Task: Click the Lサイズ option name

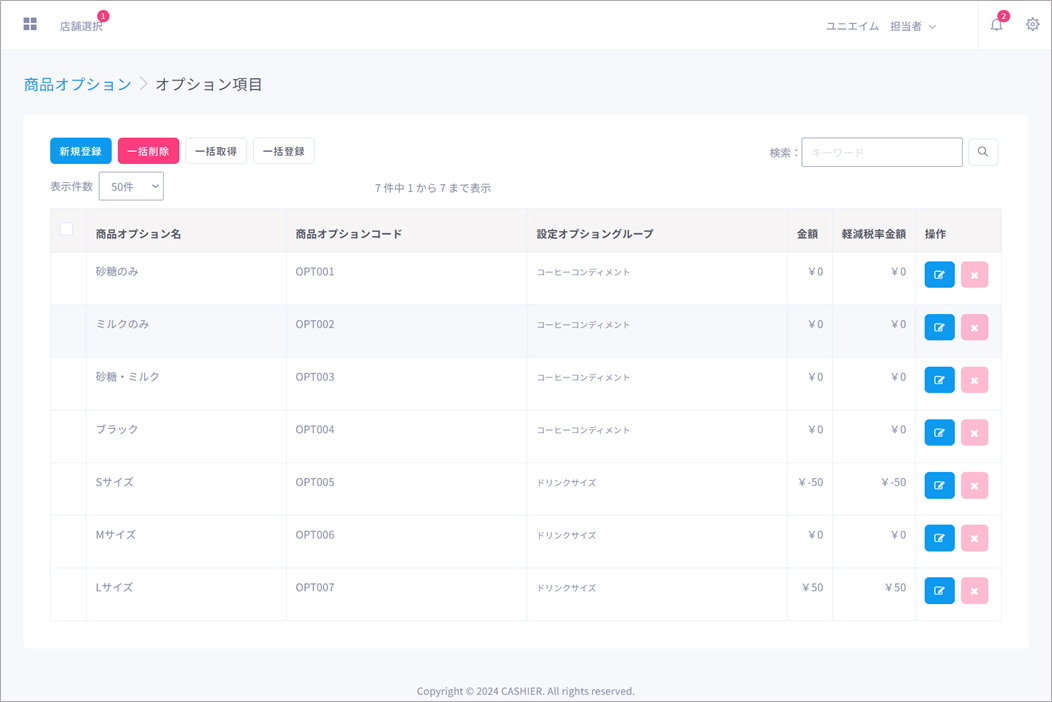Action: pyautogui.click(x=114, y=587)
